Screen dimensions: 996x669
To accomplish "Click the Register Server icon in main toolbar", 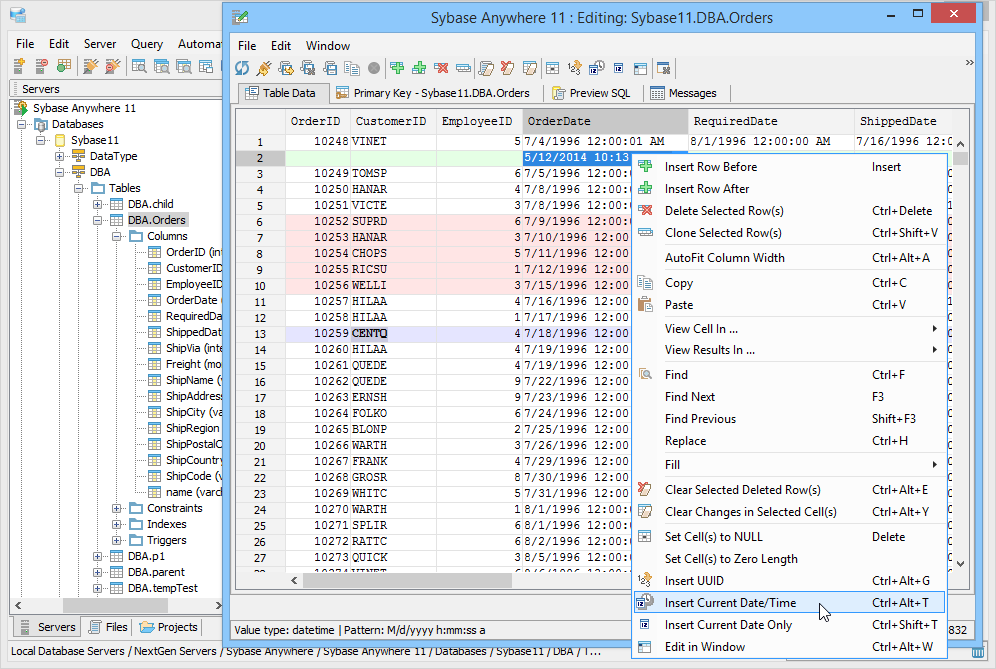I will 19,65.
